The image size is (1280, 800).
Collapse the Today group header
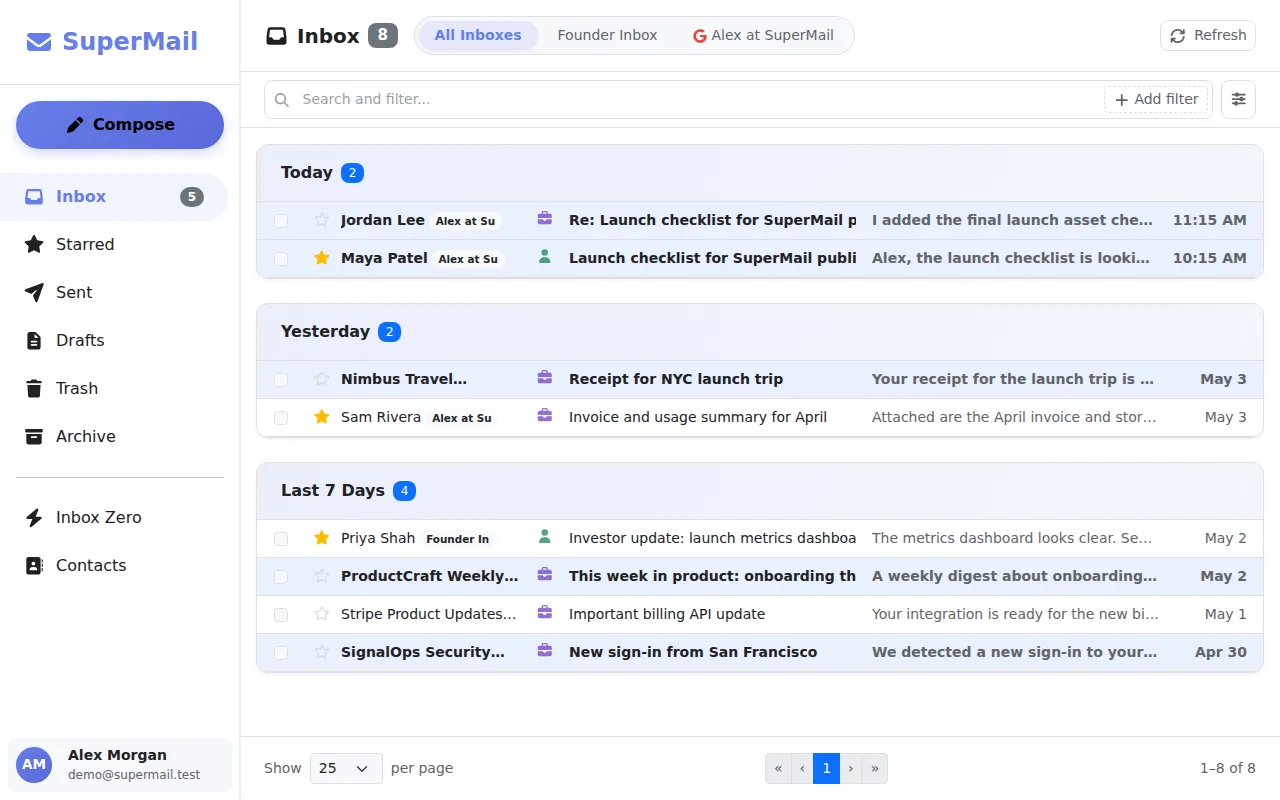click(760, 173)
